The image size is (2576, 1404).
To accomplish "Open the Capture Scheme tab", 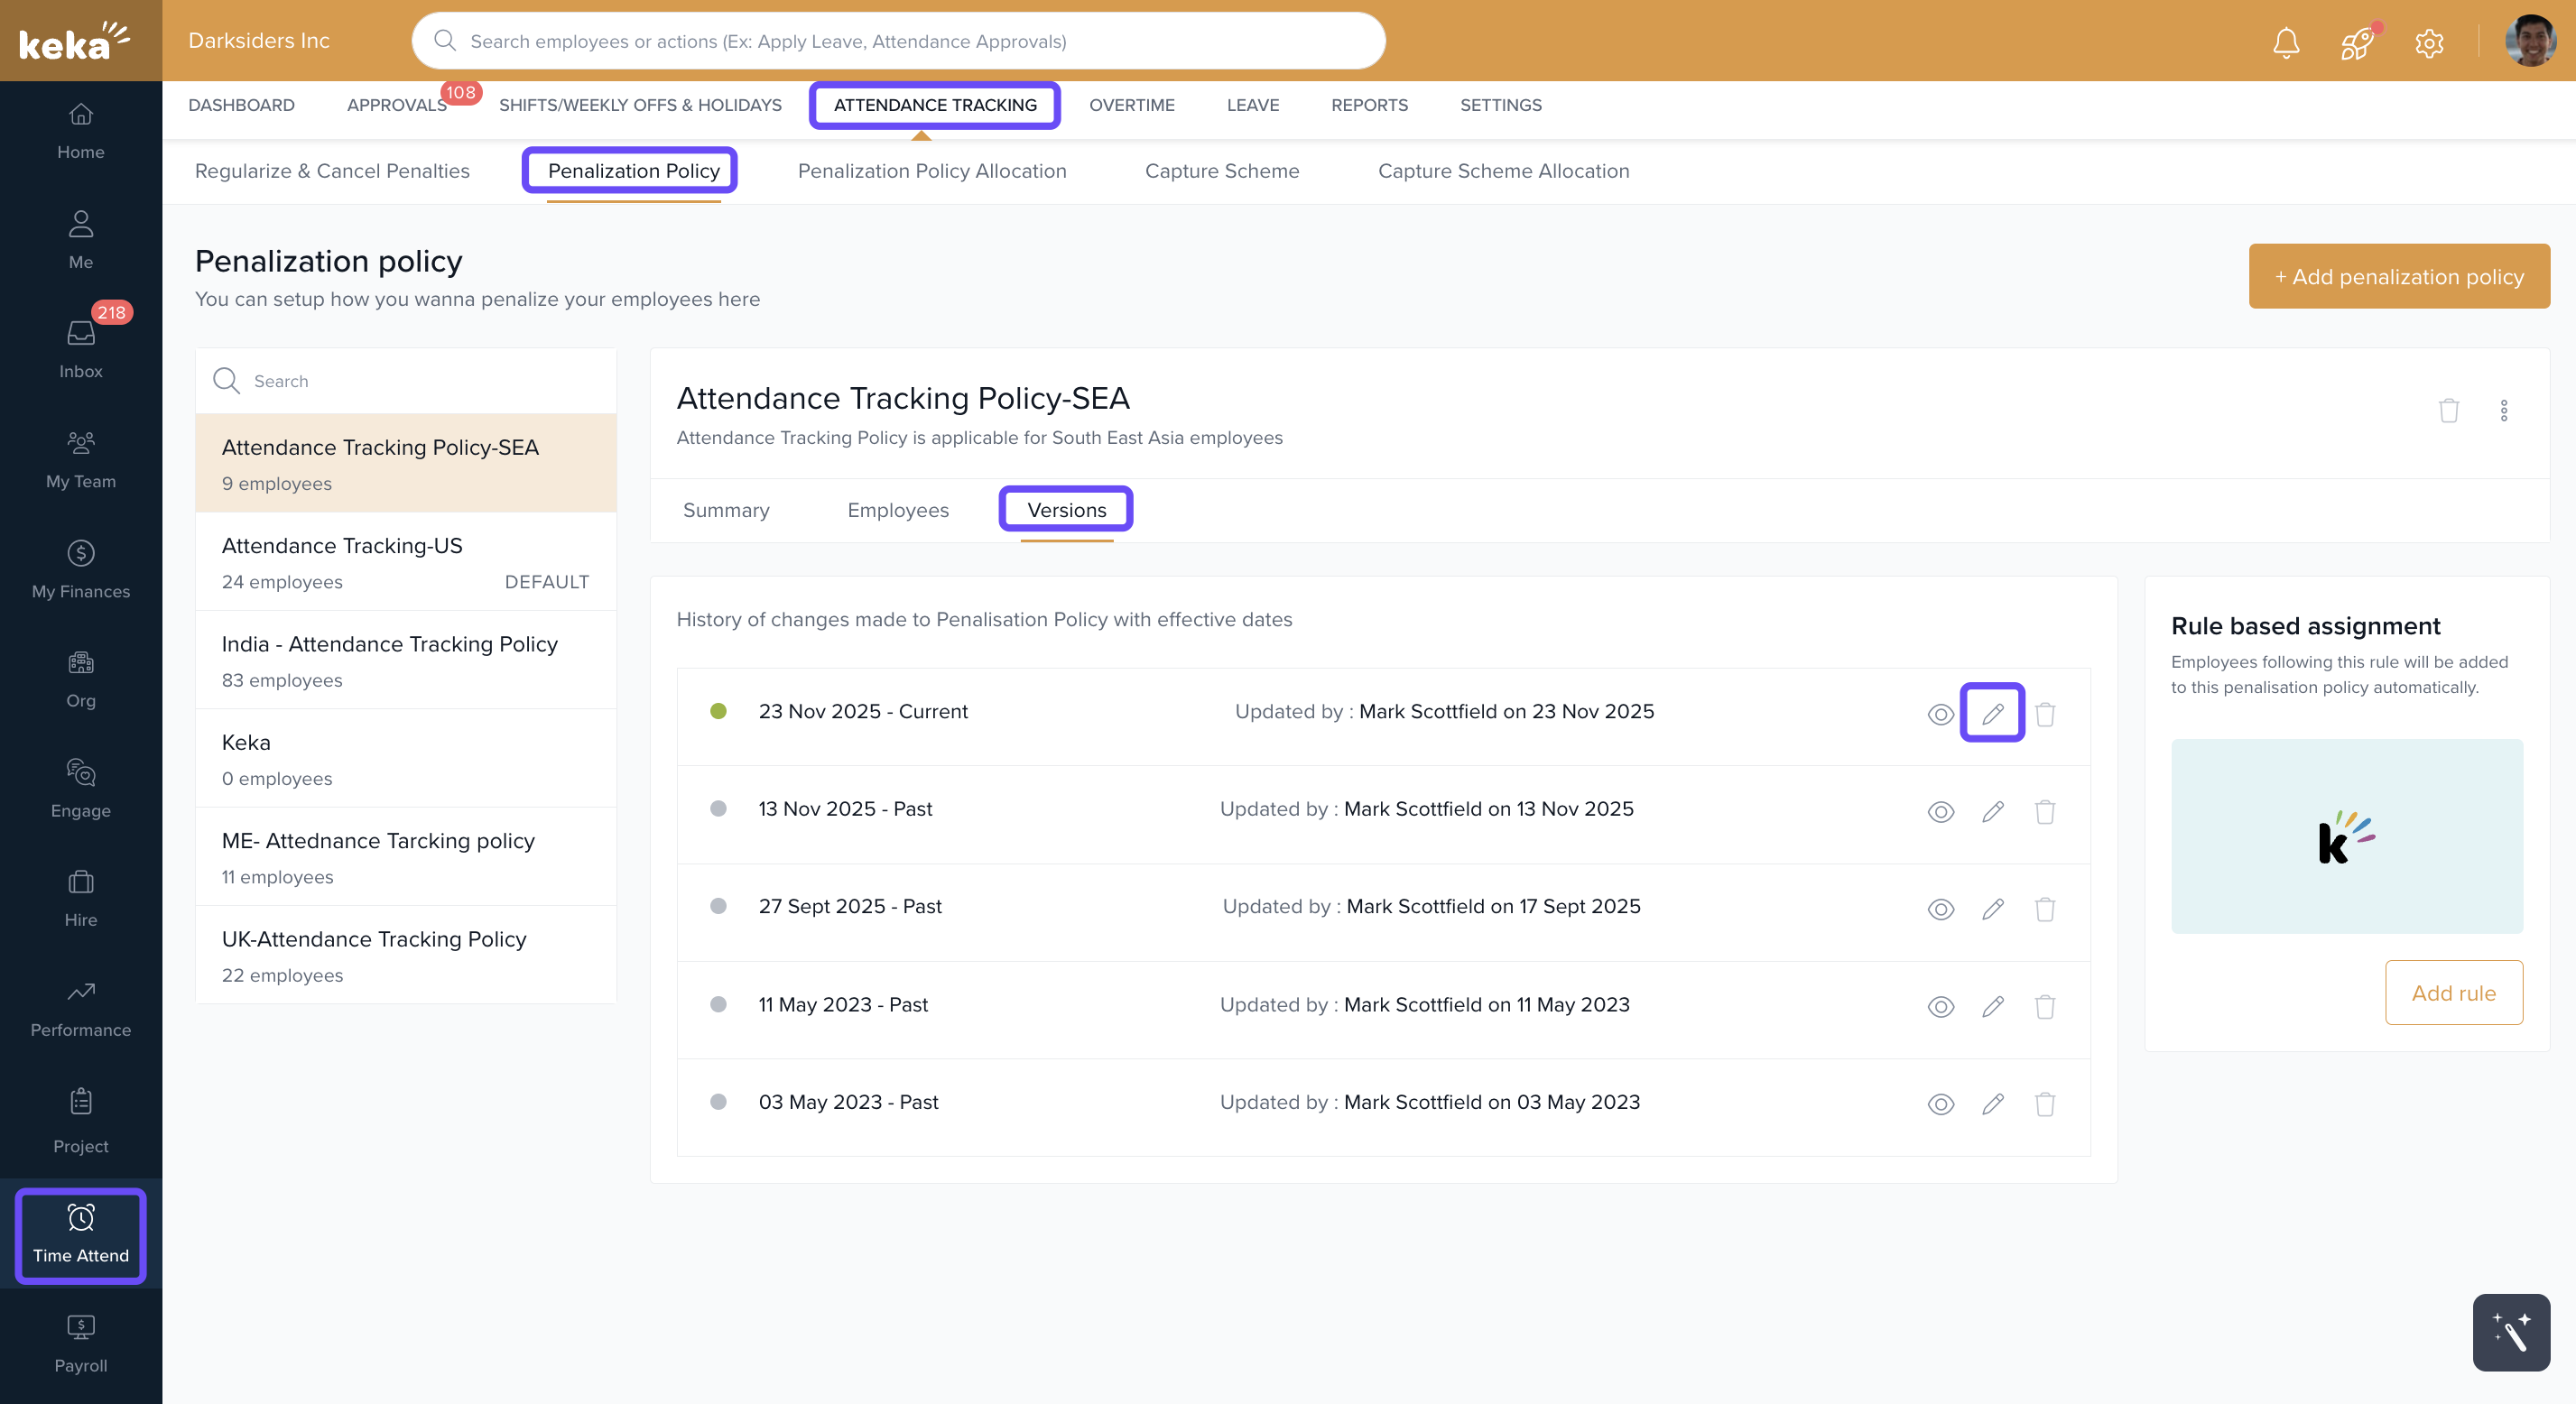I will point(1221,171).
